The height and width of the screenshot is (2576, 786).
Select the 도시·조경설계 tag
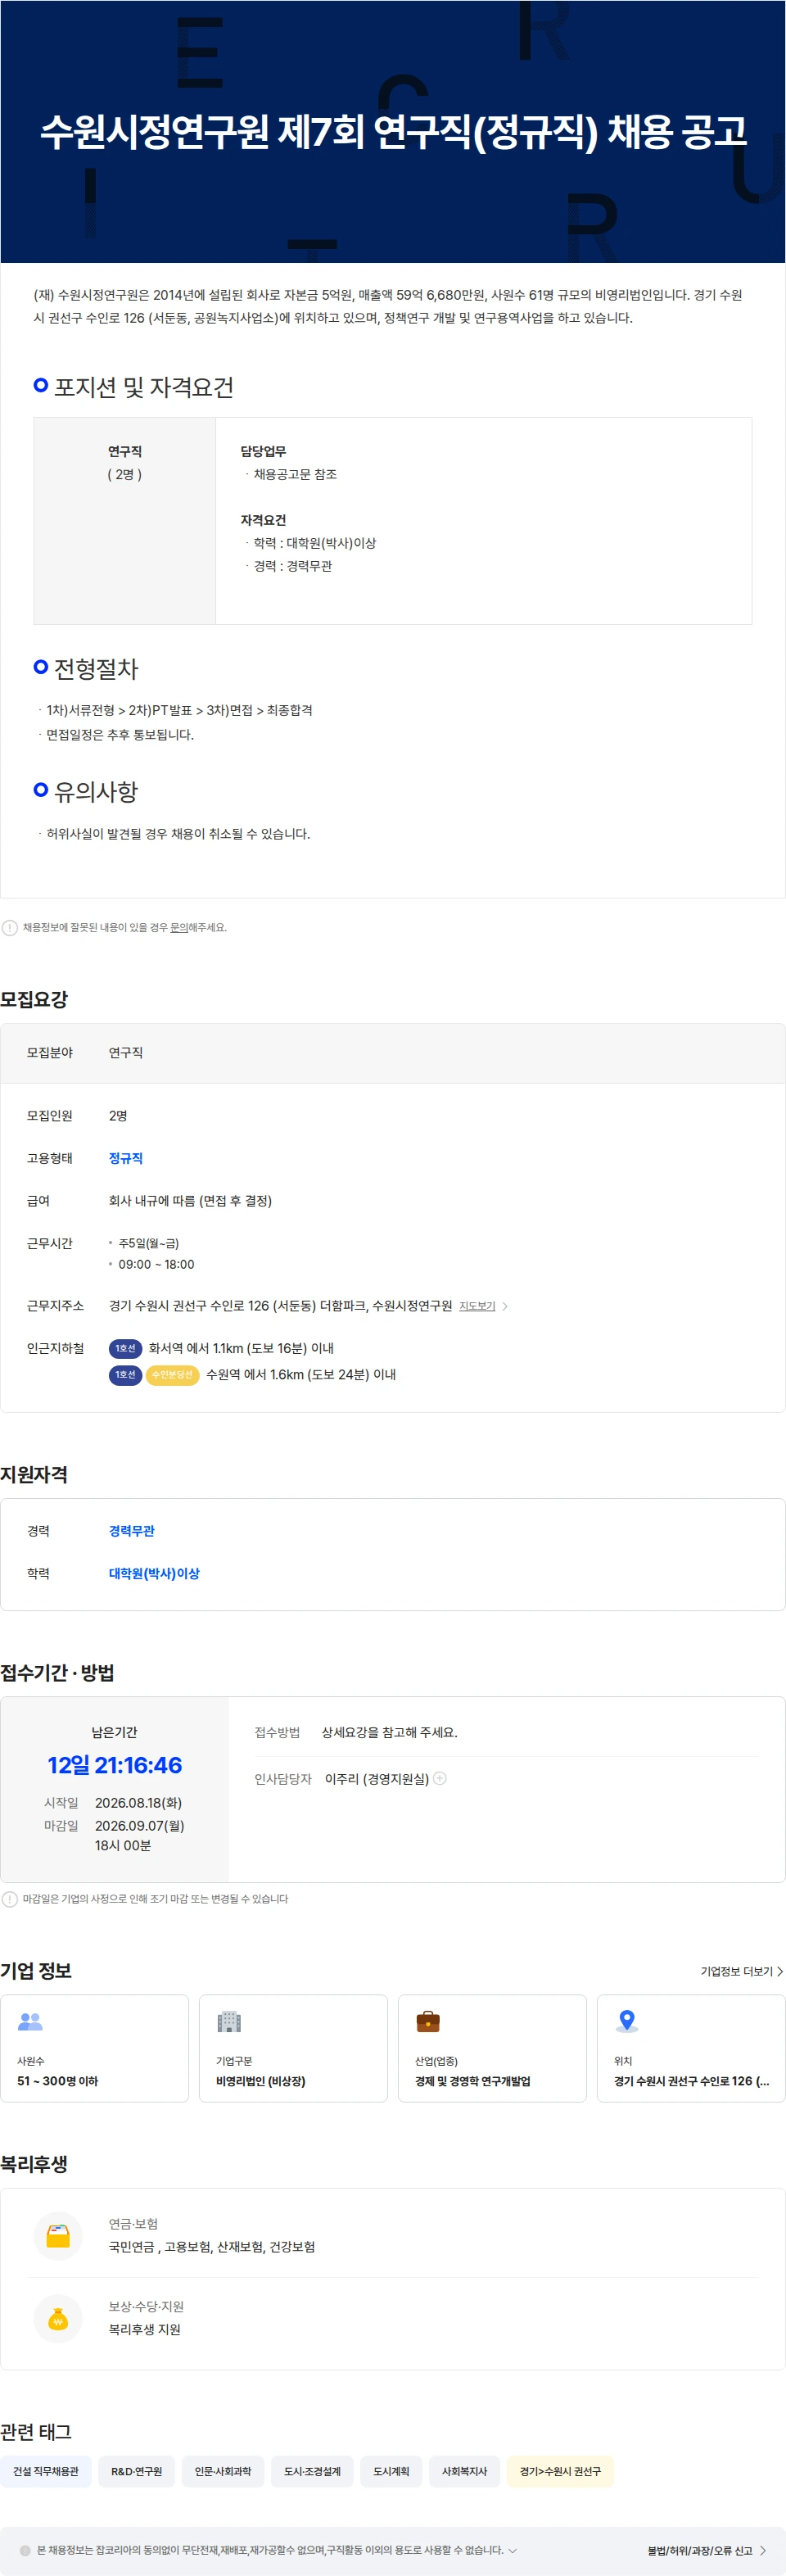pyautogui.click(x=312, y=2471)
